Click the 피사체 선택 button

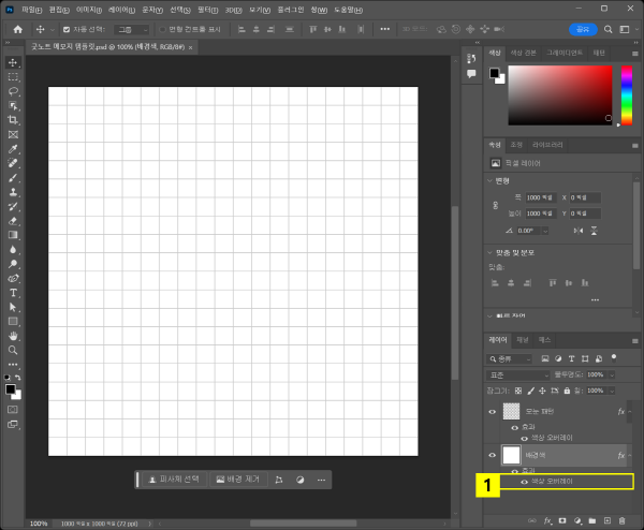click(173, 479)
